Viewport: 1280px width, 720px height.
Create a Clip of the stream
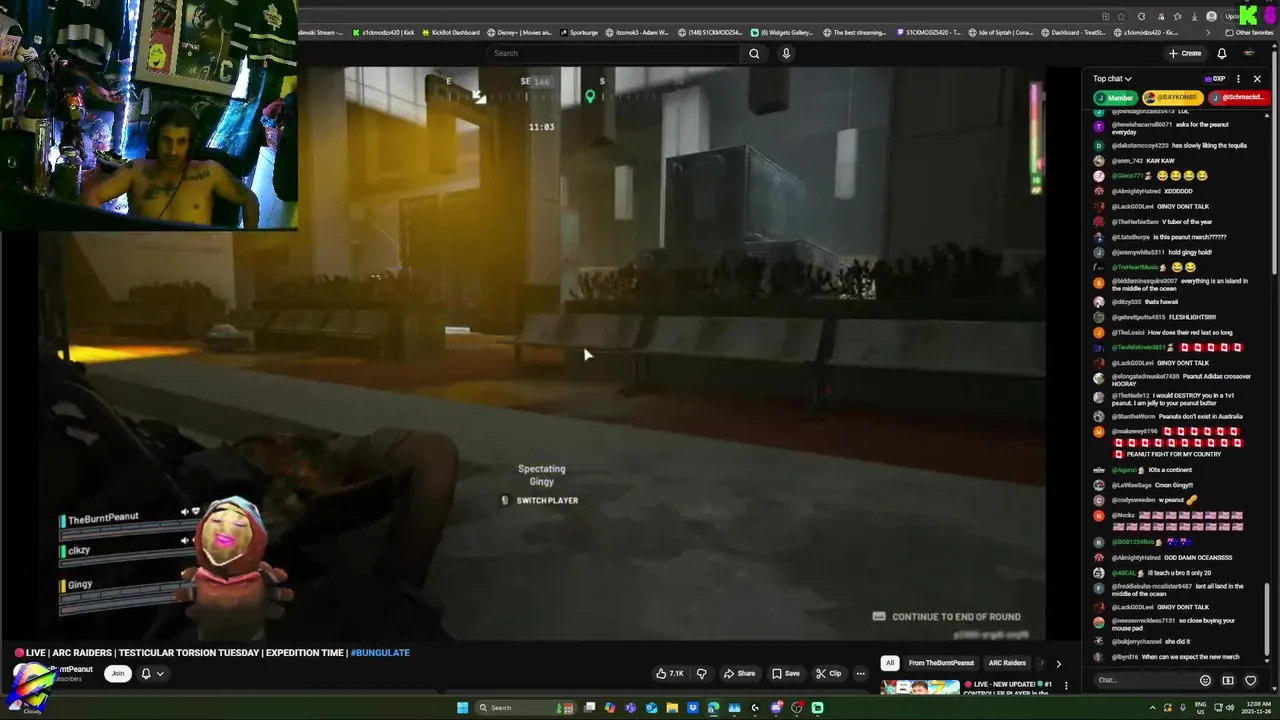[828, 673]
